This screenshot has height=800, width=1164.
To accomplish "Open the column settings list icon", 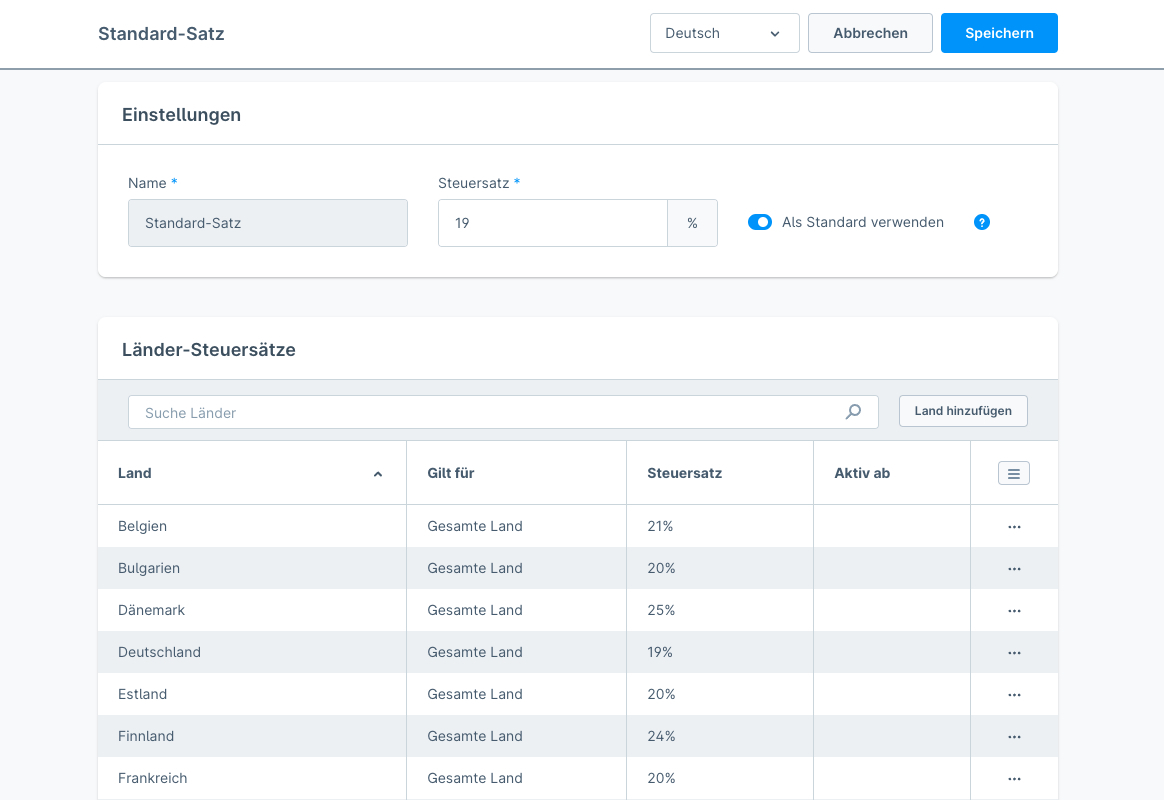I will point(1013,474).
